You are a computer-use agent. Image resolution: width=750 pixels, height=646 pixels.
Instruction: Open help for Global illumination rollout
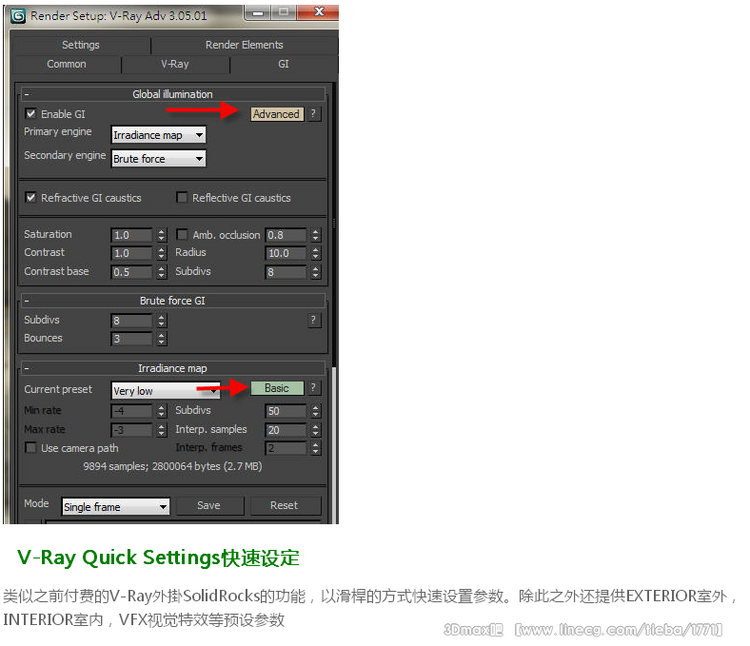point(313,114)
